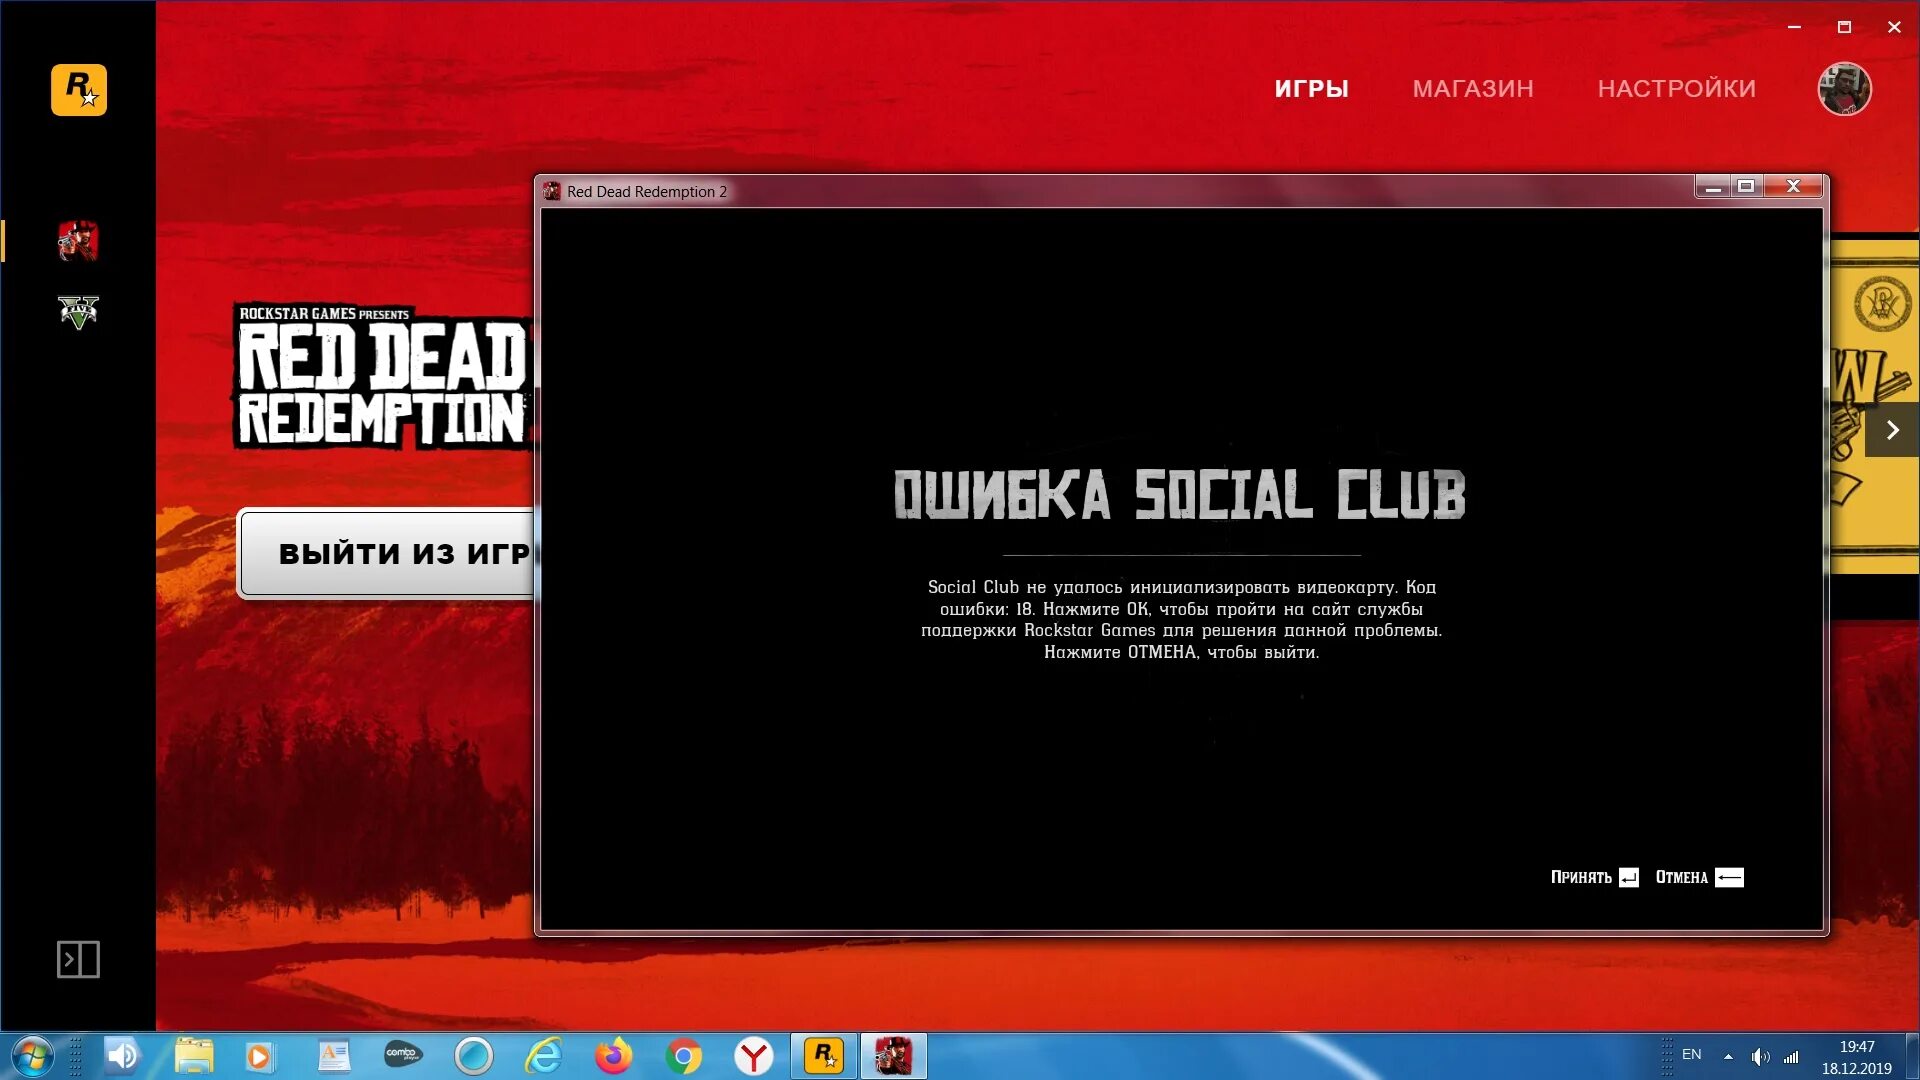Screen dimensions: 1920x1080
Task: Open the blue circle taskbar app
Action: click(x=474, y=1056)
